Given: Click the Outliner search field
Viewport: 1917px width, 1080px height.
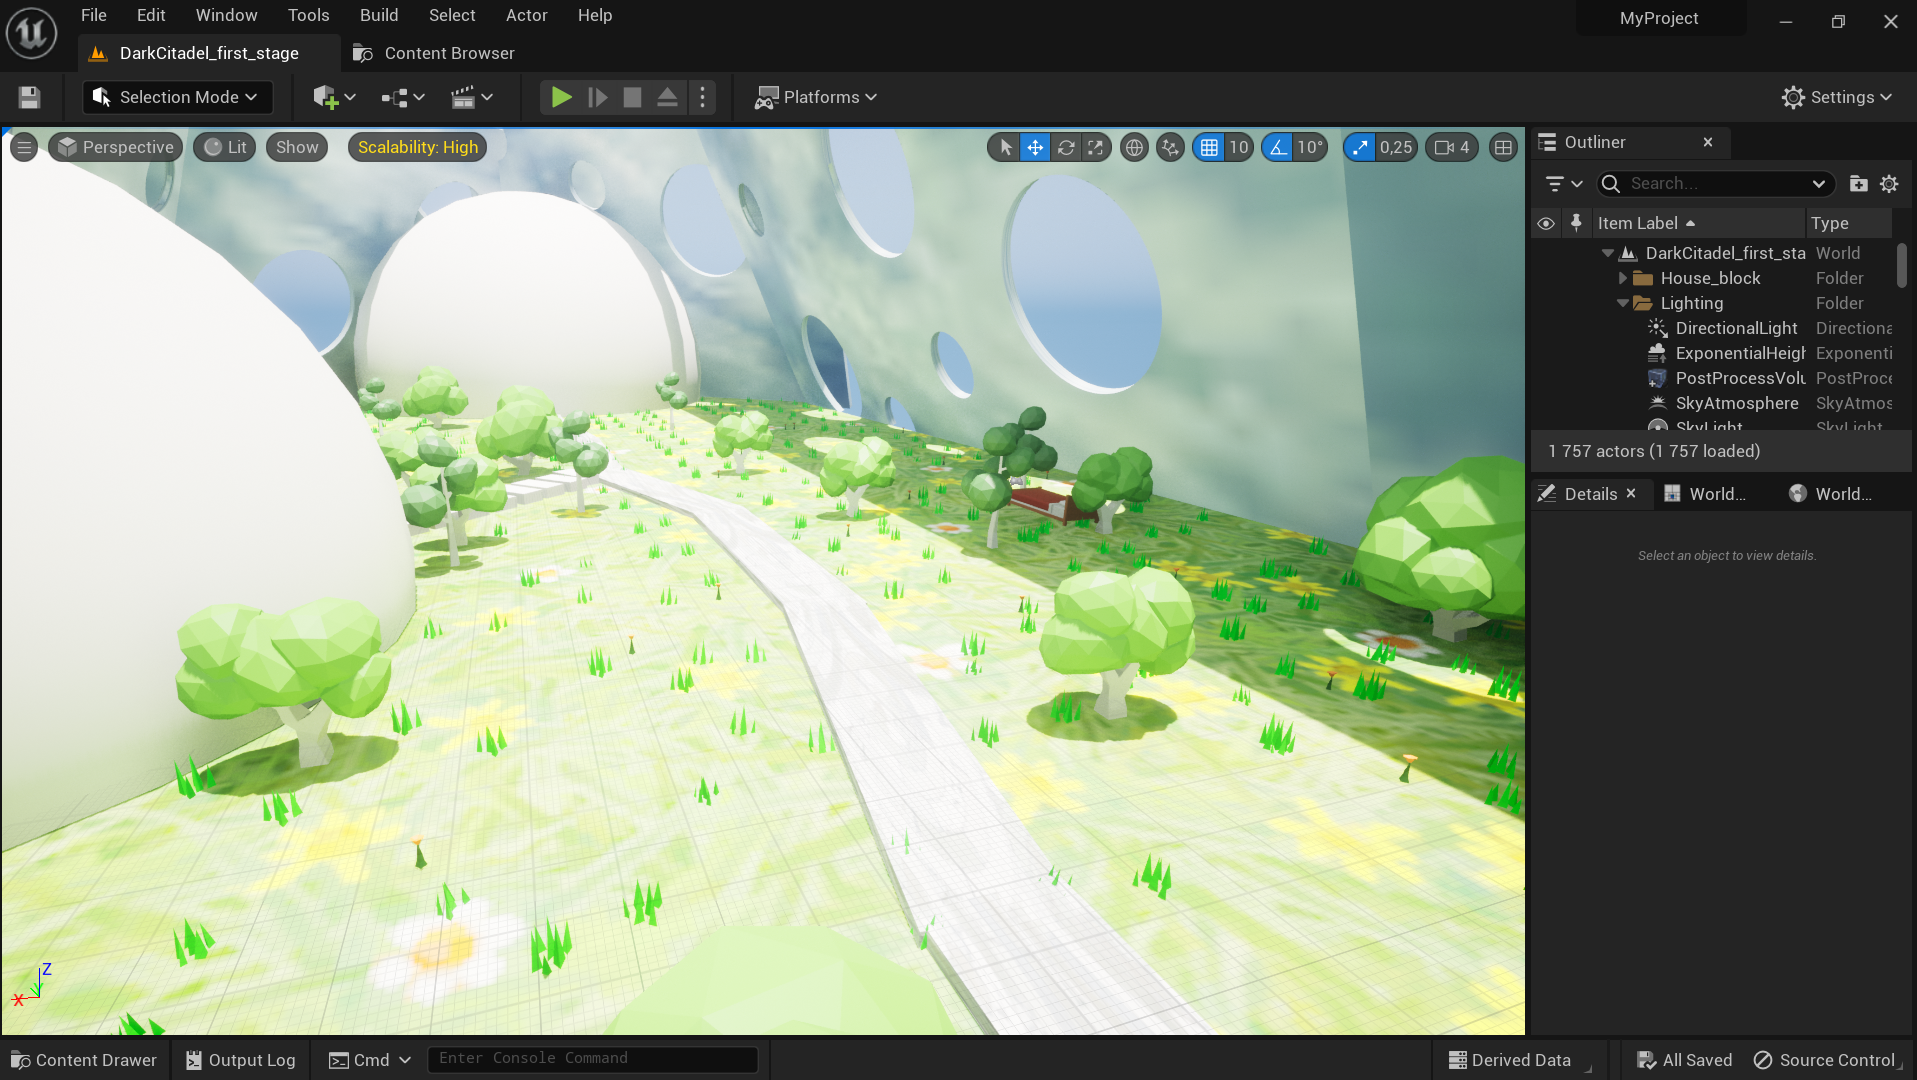Looking at the screenshot, I should [x=1716, y=183].
